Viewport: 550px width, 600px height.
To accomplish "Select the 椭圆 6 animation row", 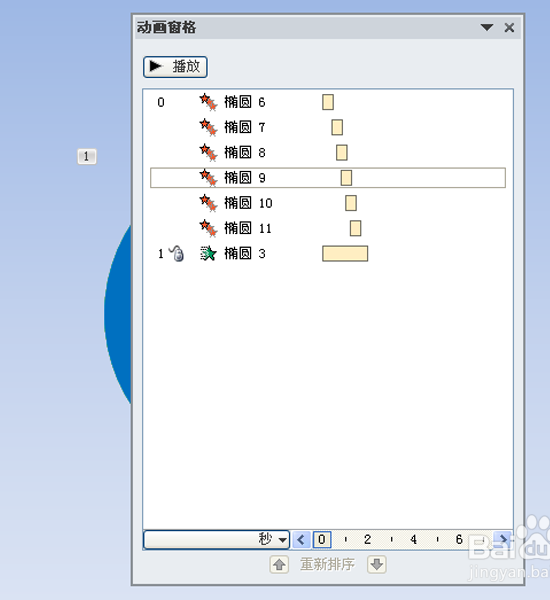I will 328,102.
